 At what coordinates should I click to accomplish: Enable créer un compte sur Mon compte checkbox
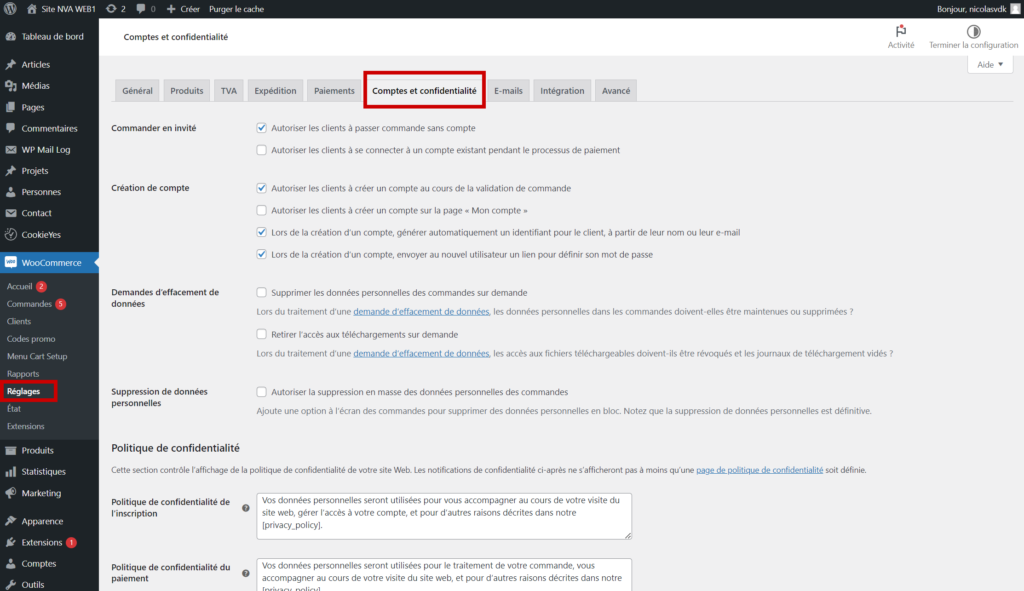pyautogui.click(x=261, y=210)
